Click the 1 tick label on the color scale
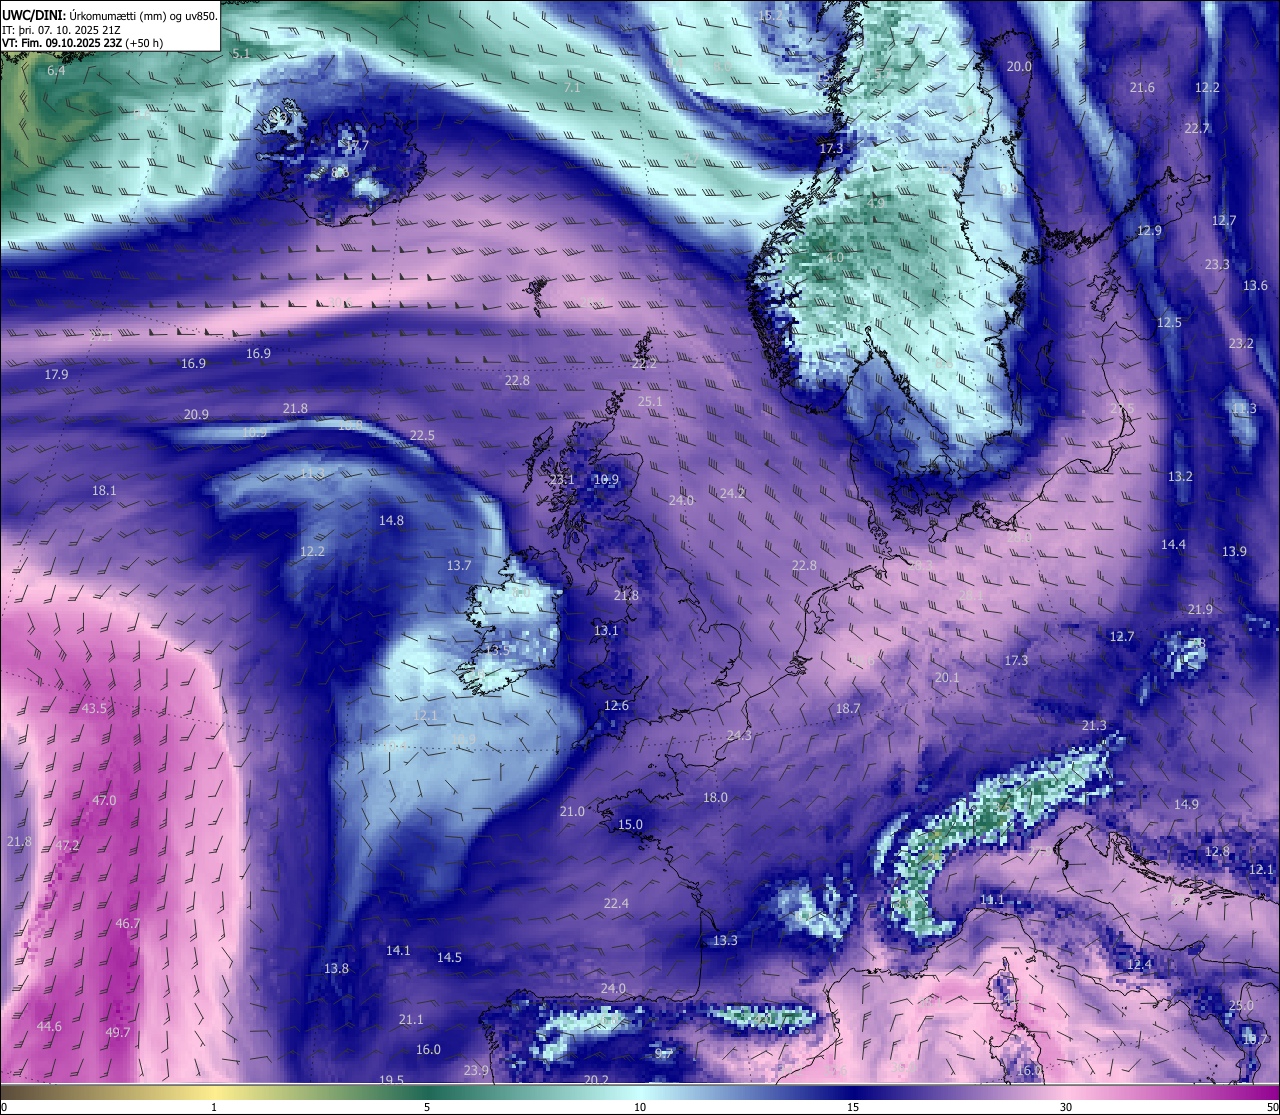Screen dimensions: 1280x1115 214,1107
